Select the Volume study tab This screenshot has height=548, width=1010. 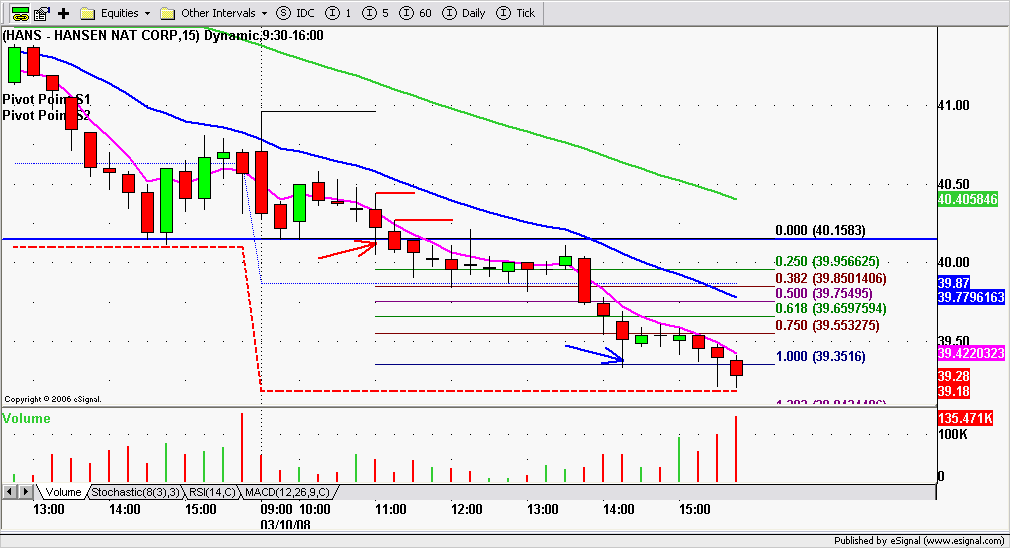pos(63,492)
